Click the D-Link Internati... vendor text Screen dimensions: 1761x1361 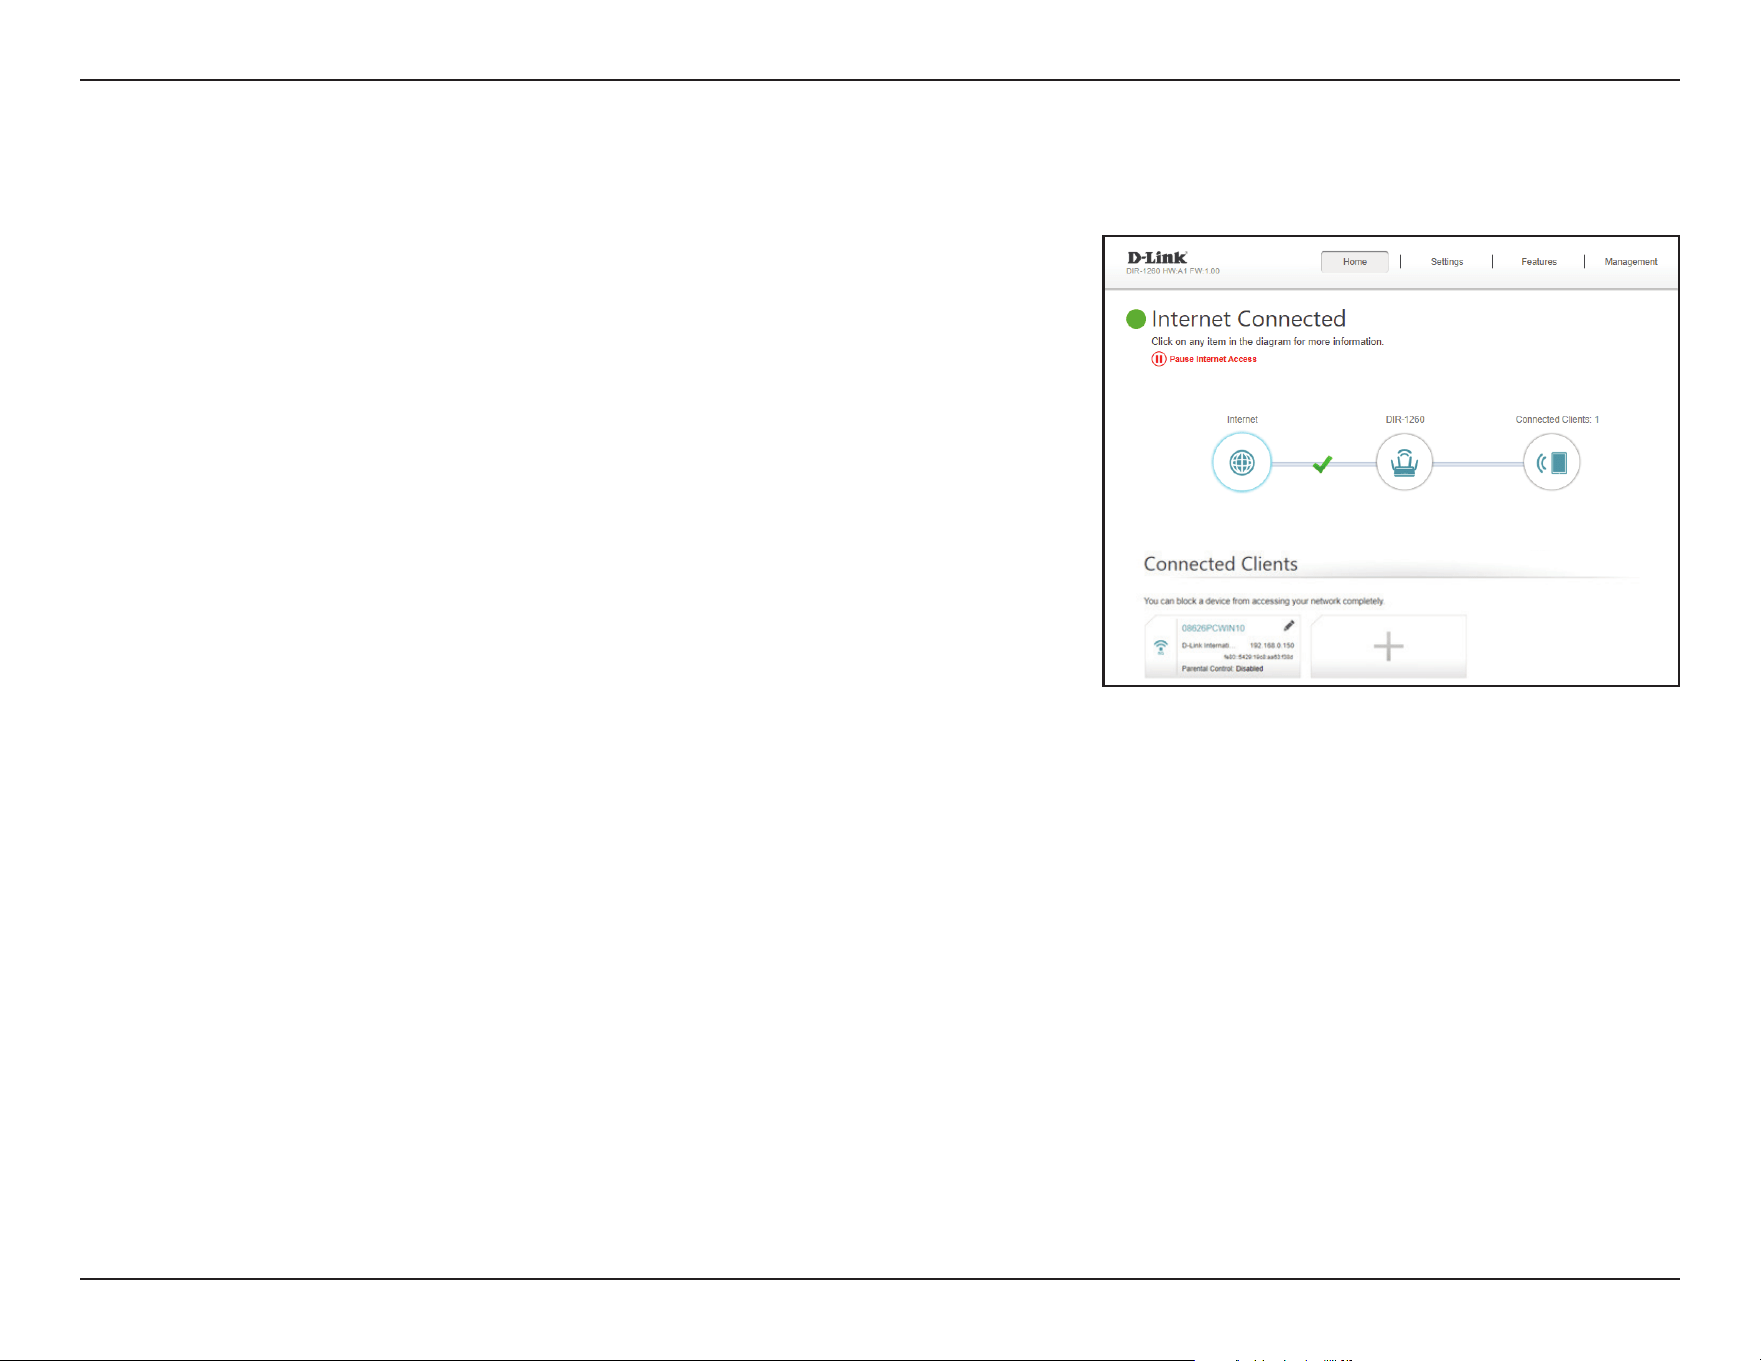1209,645
